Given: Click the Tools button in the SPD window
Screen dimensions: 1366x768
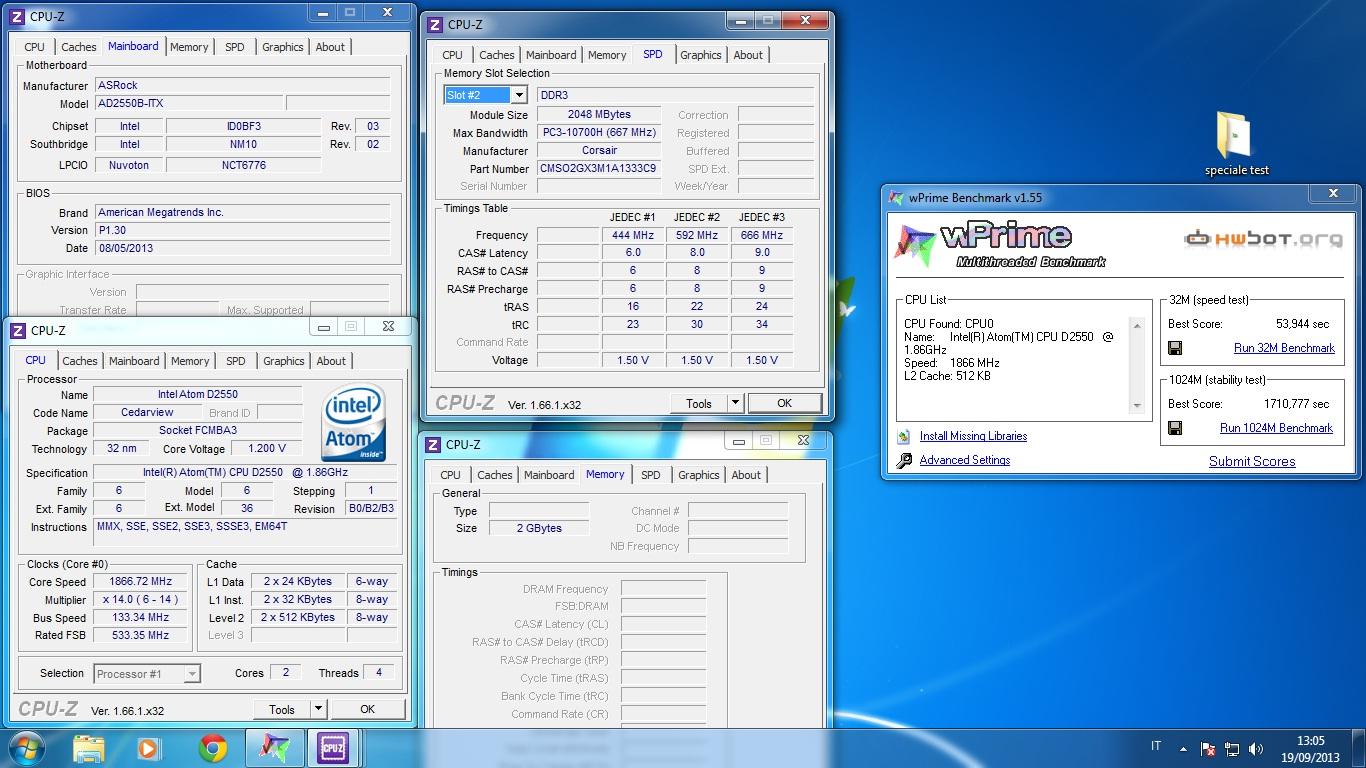Looking at the screenshot, I should coord(699,403).
